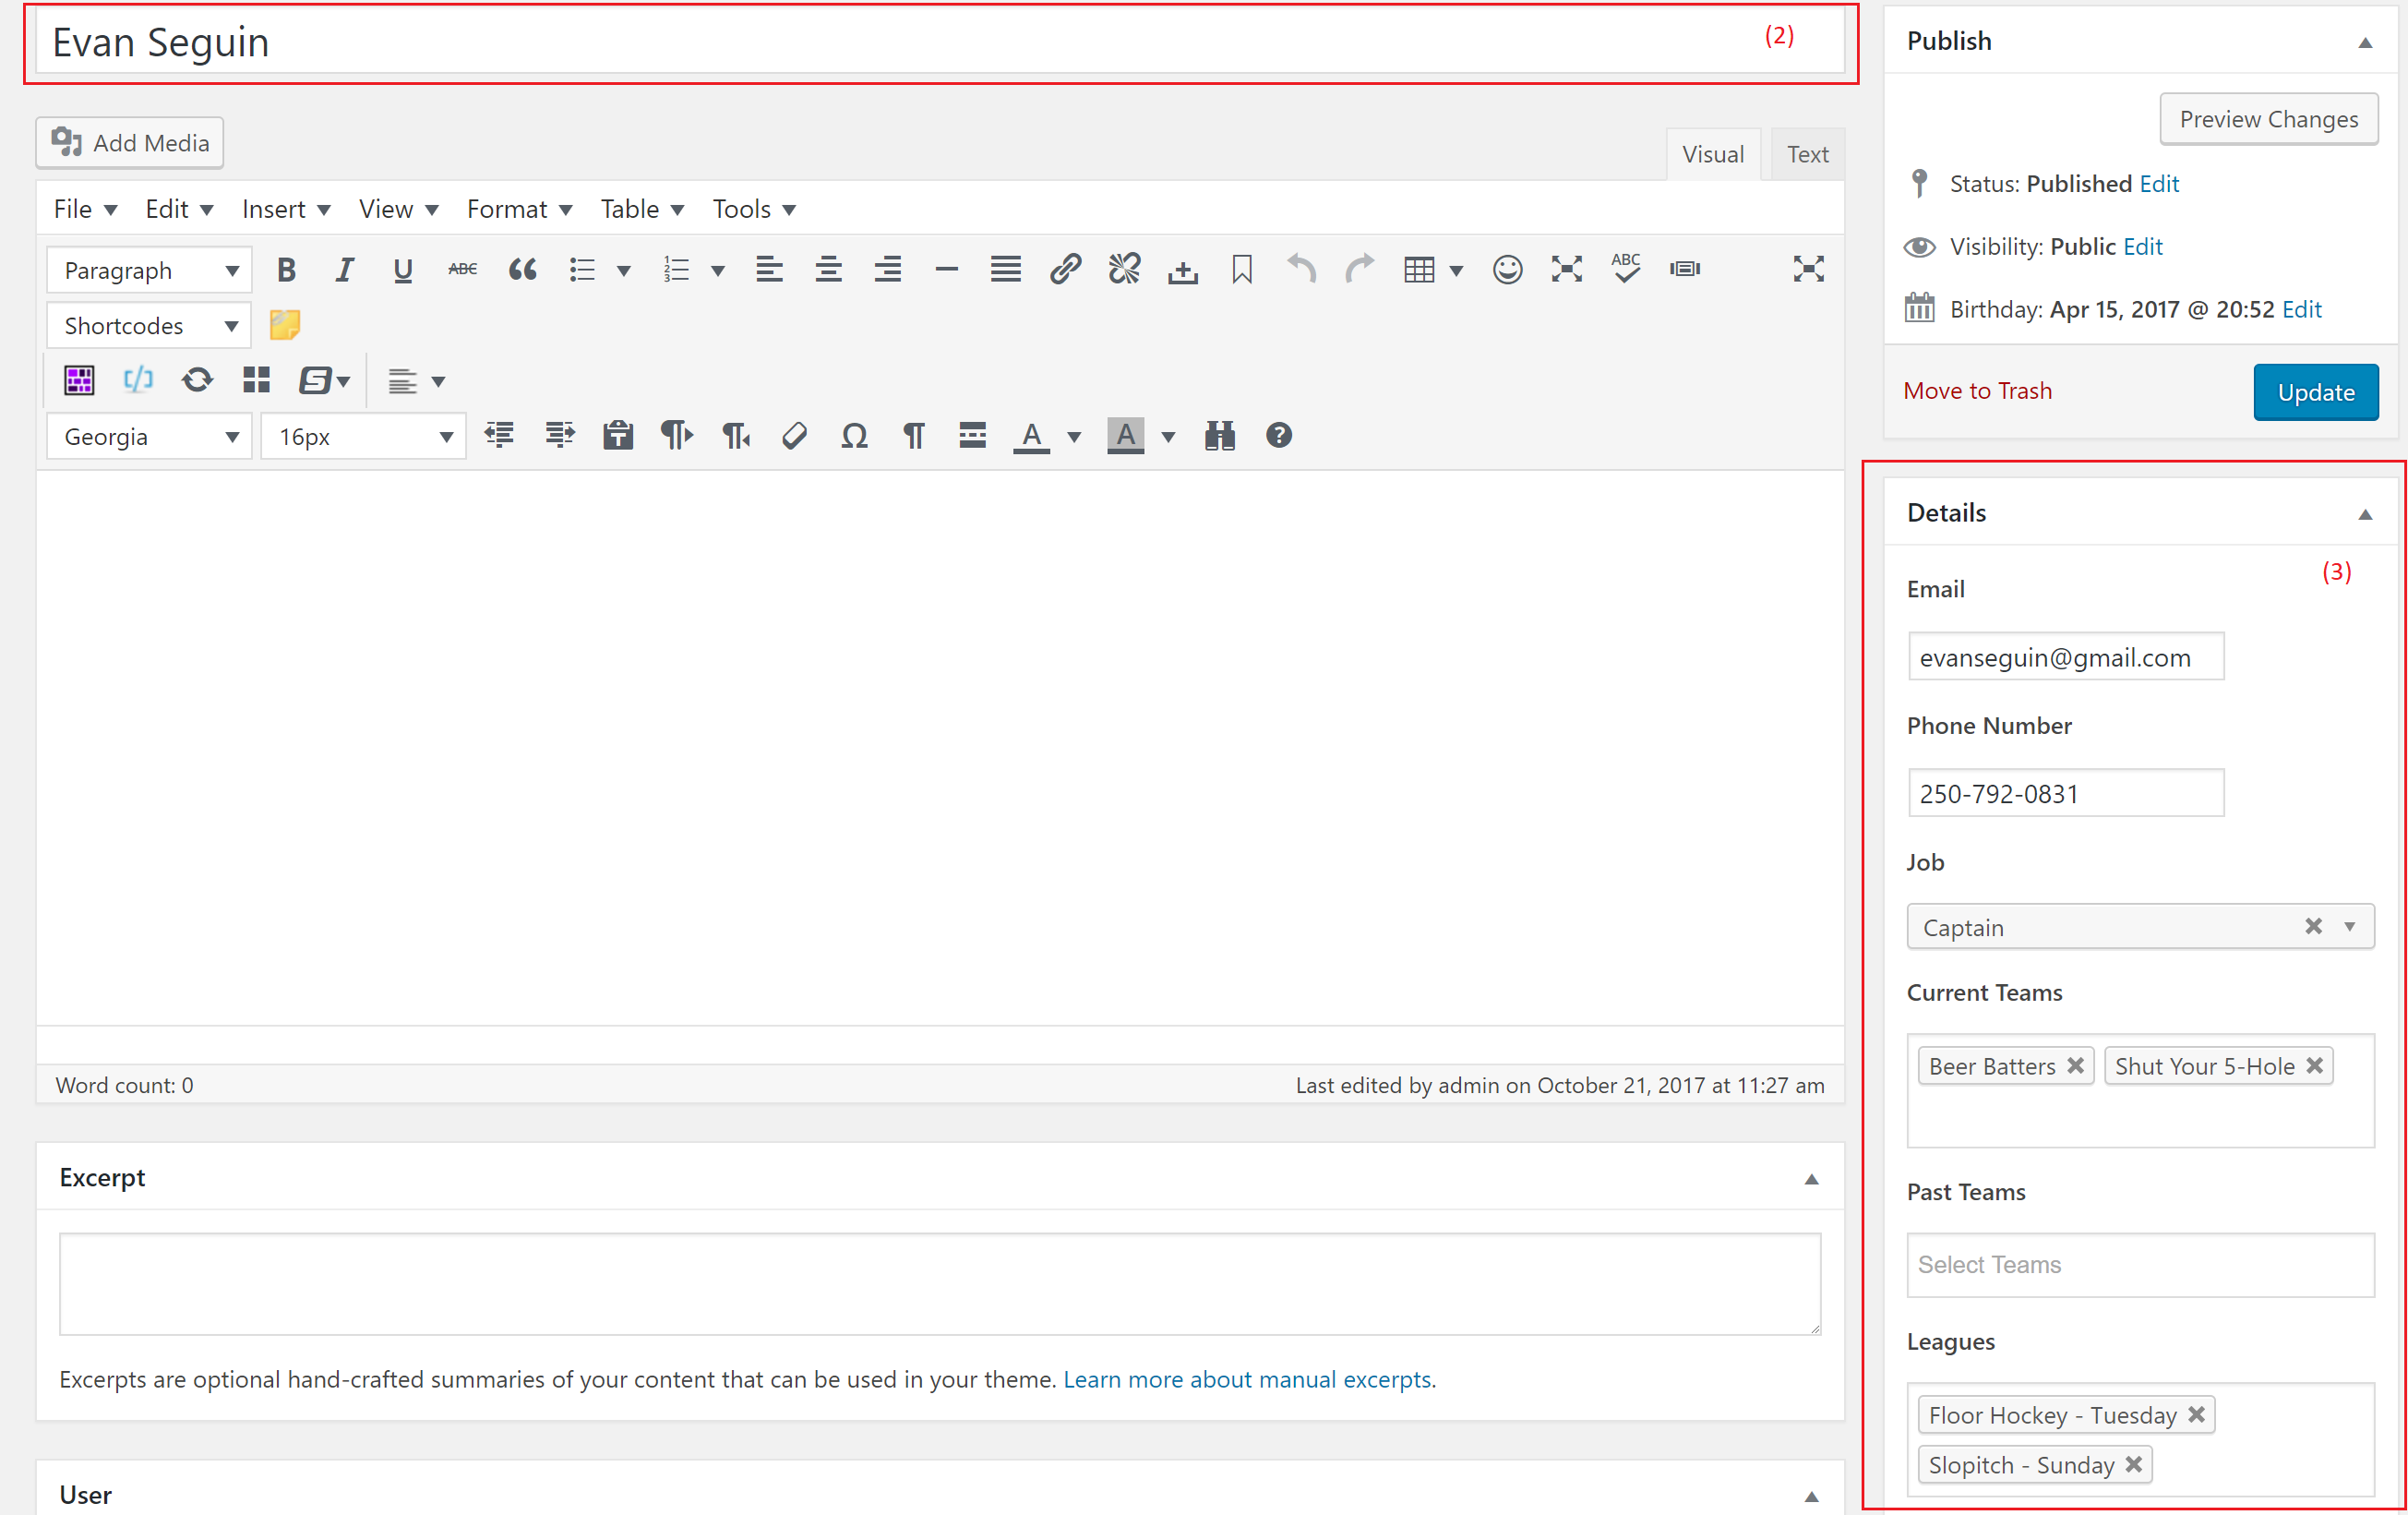
Task: Toggle distraction-free fullscreen editor
Action: [1808, 270]
